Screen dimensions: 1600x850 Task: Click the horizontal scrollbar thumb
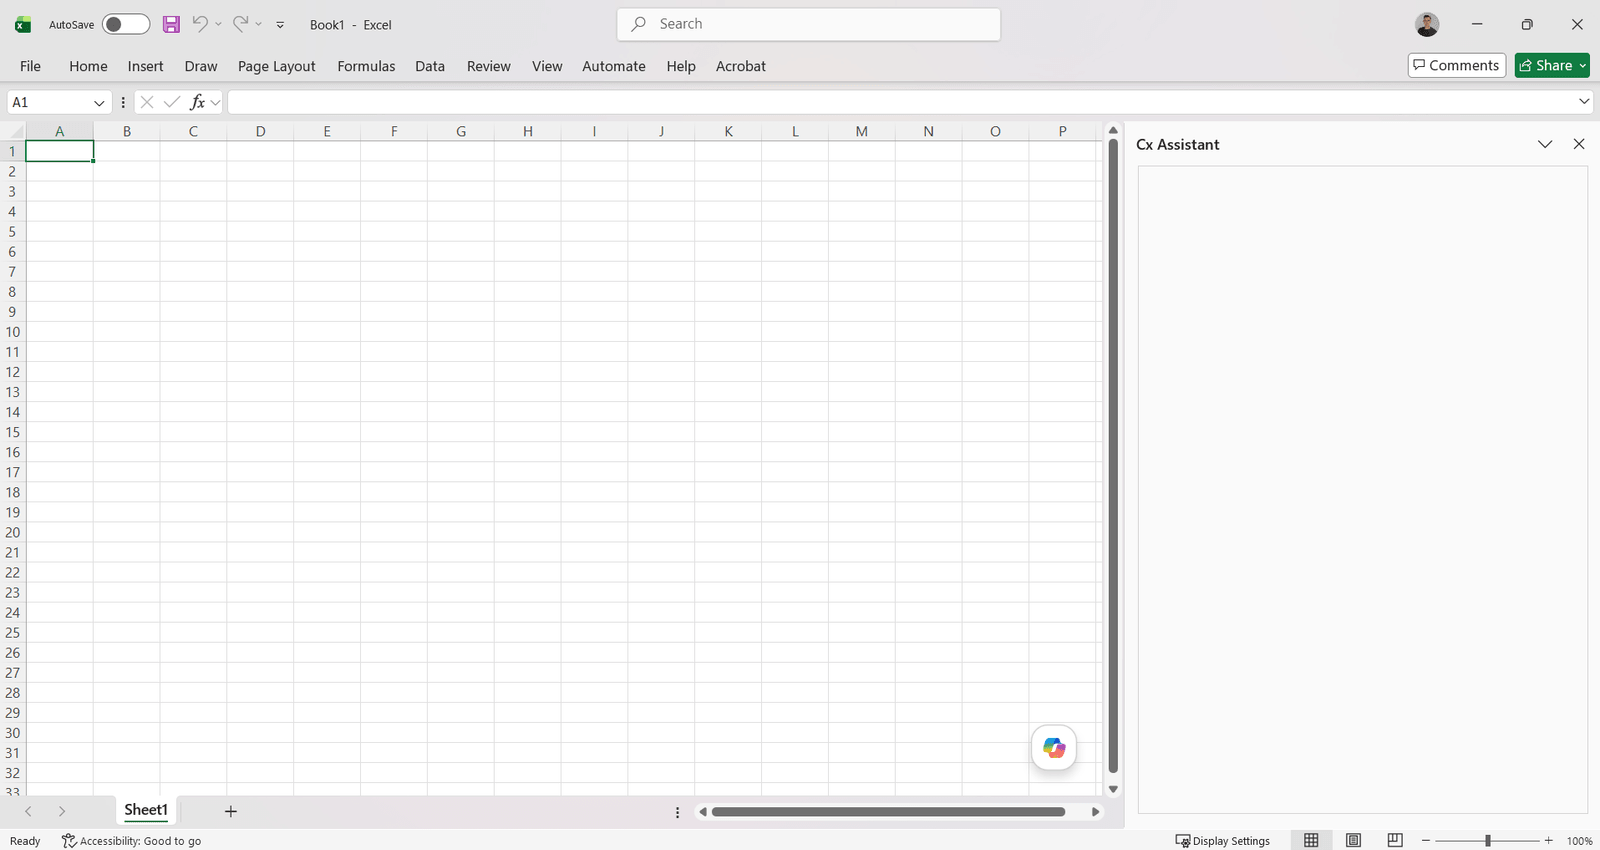pos(888,812)
